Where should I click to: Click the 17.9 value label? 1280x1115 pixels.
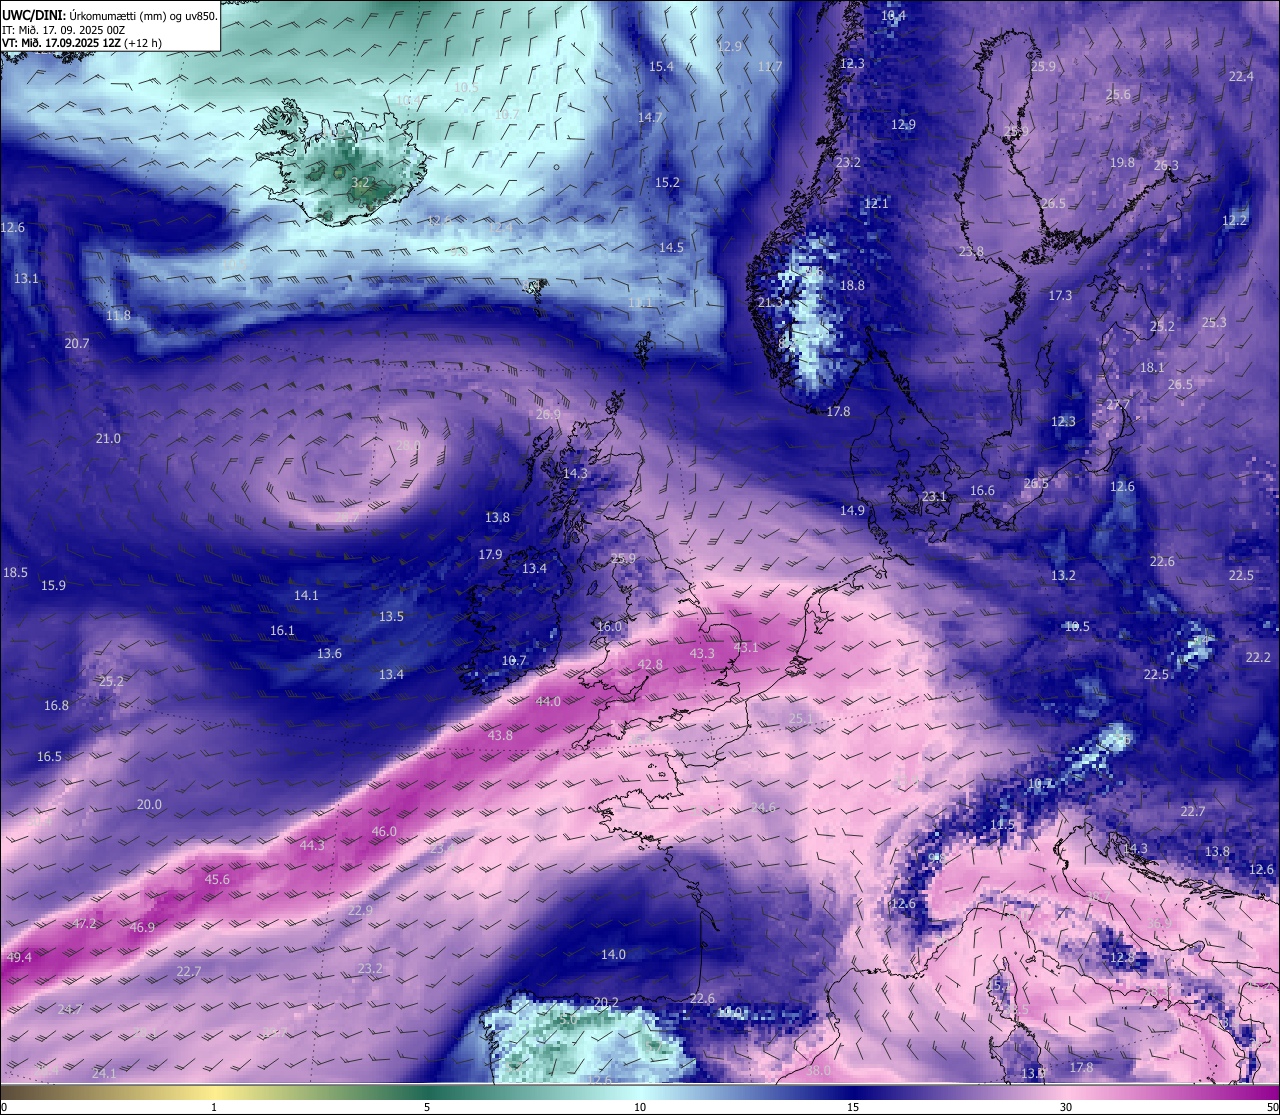point(490,554)
